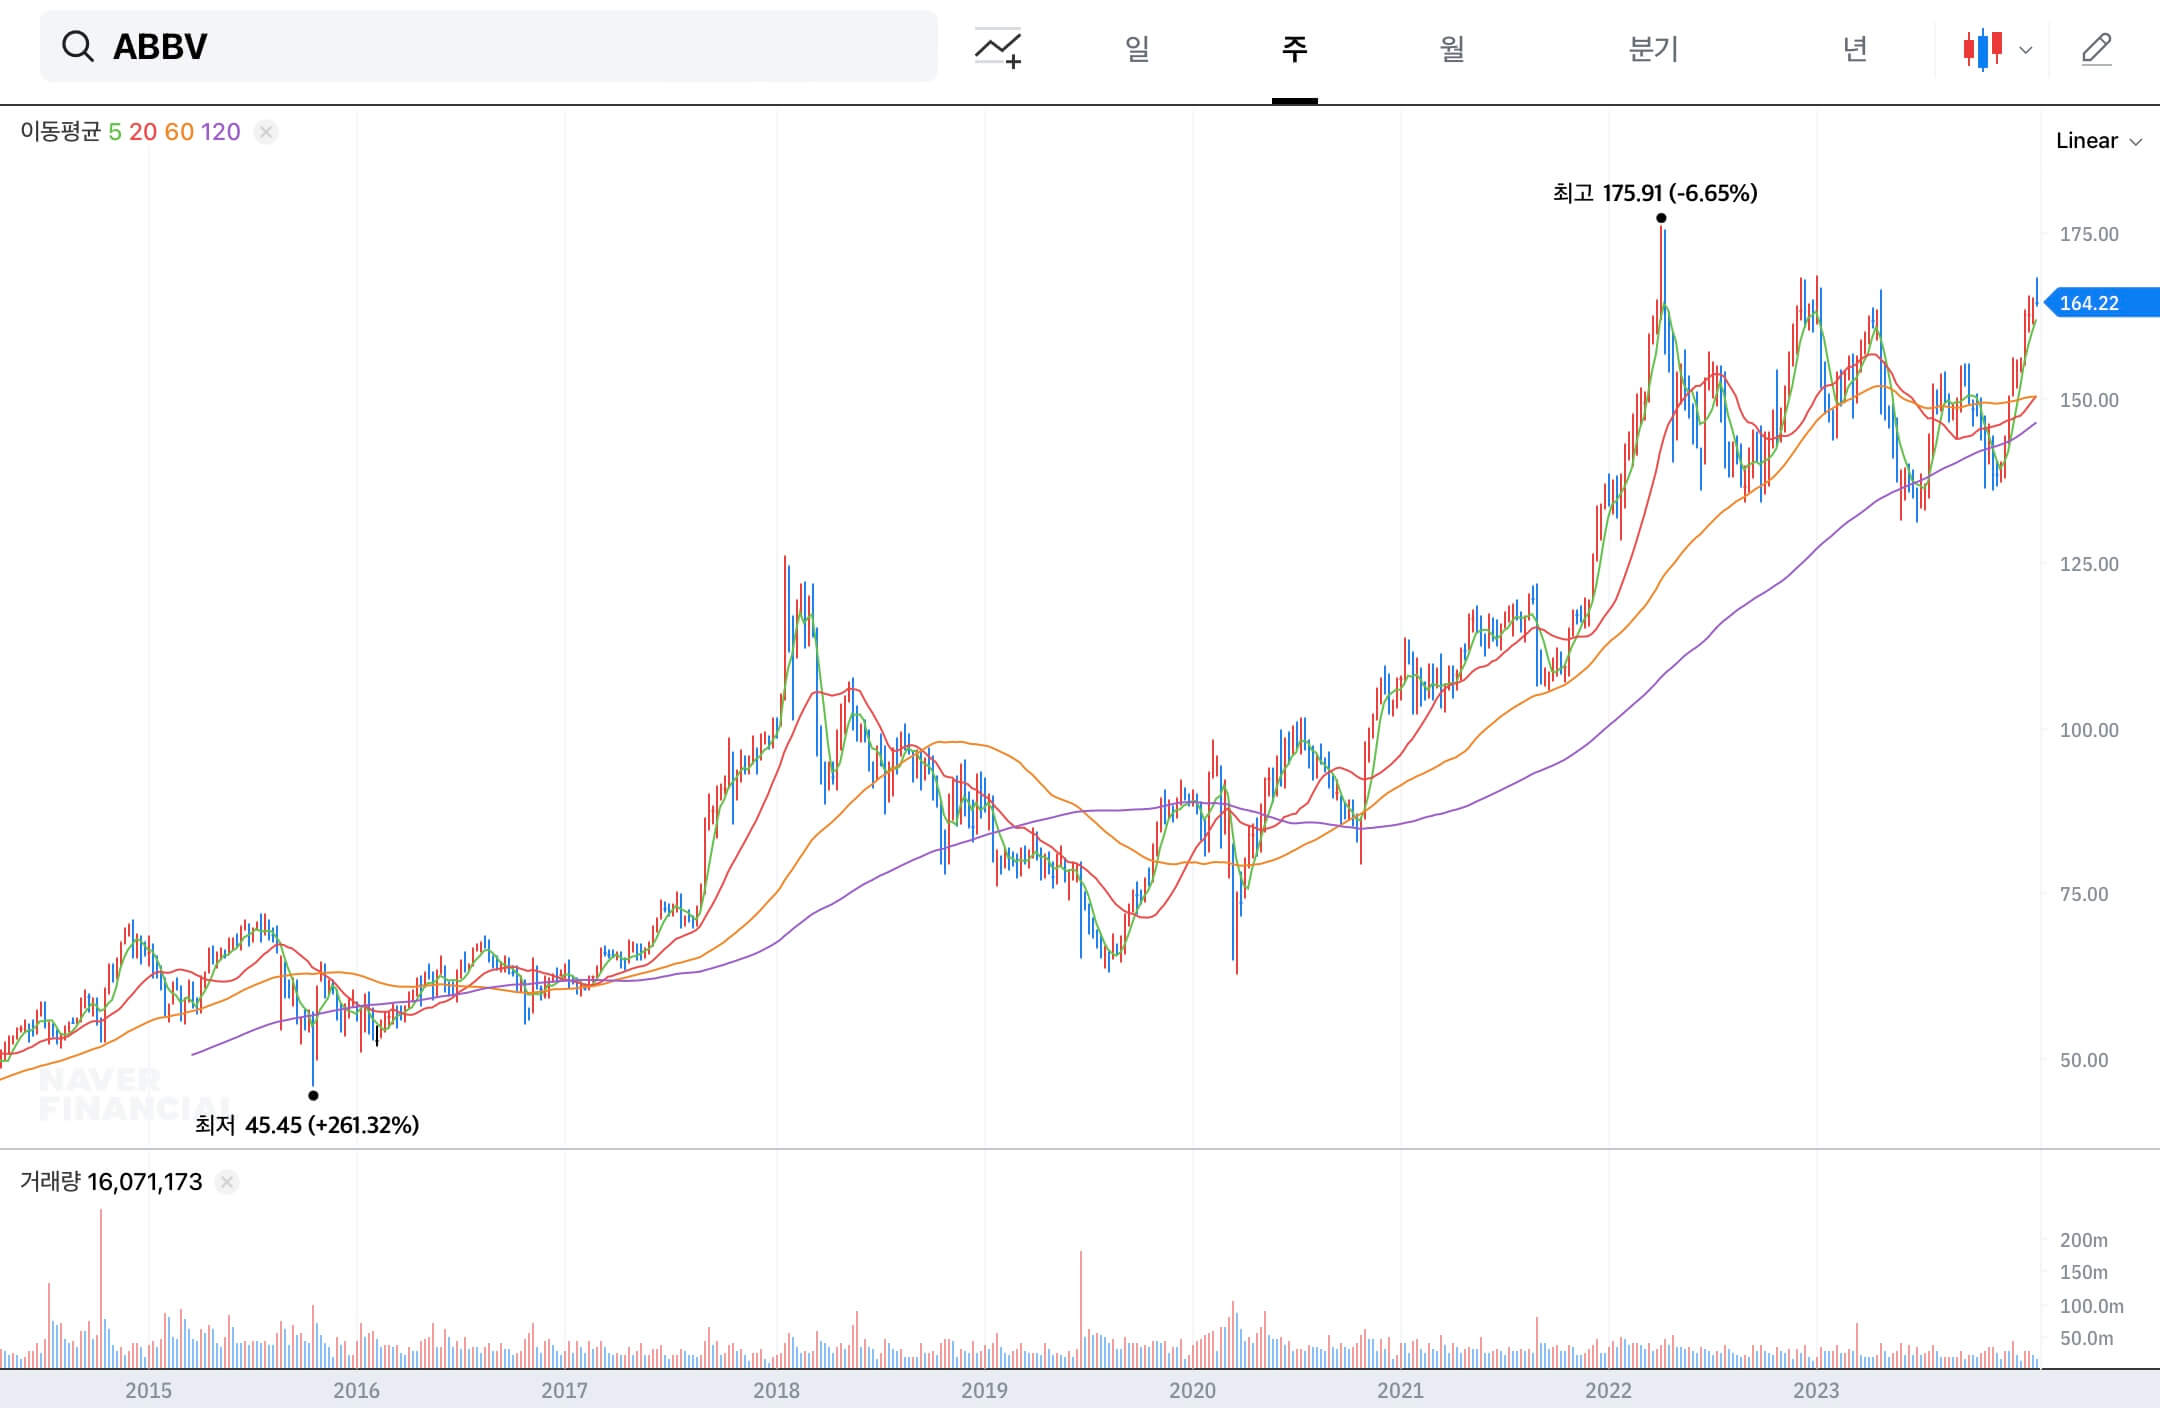This screenshot has width=2160, height=1408.
Task: Click inside the ABBV ticker search field
Action: pyautogui.click(x=400, y=46)
